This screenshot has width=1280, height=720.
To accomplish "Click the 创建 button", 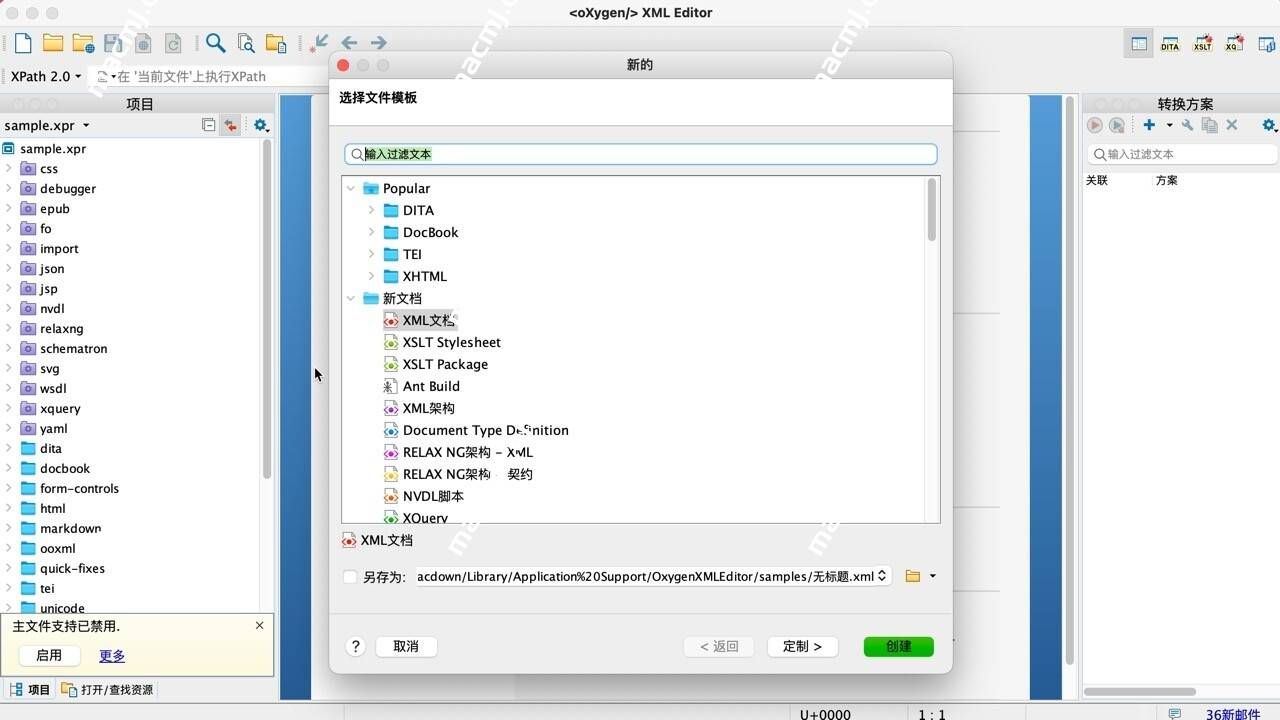I will coord(899,646).
